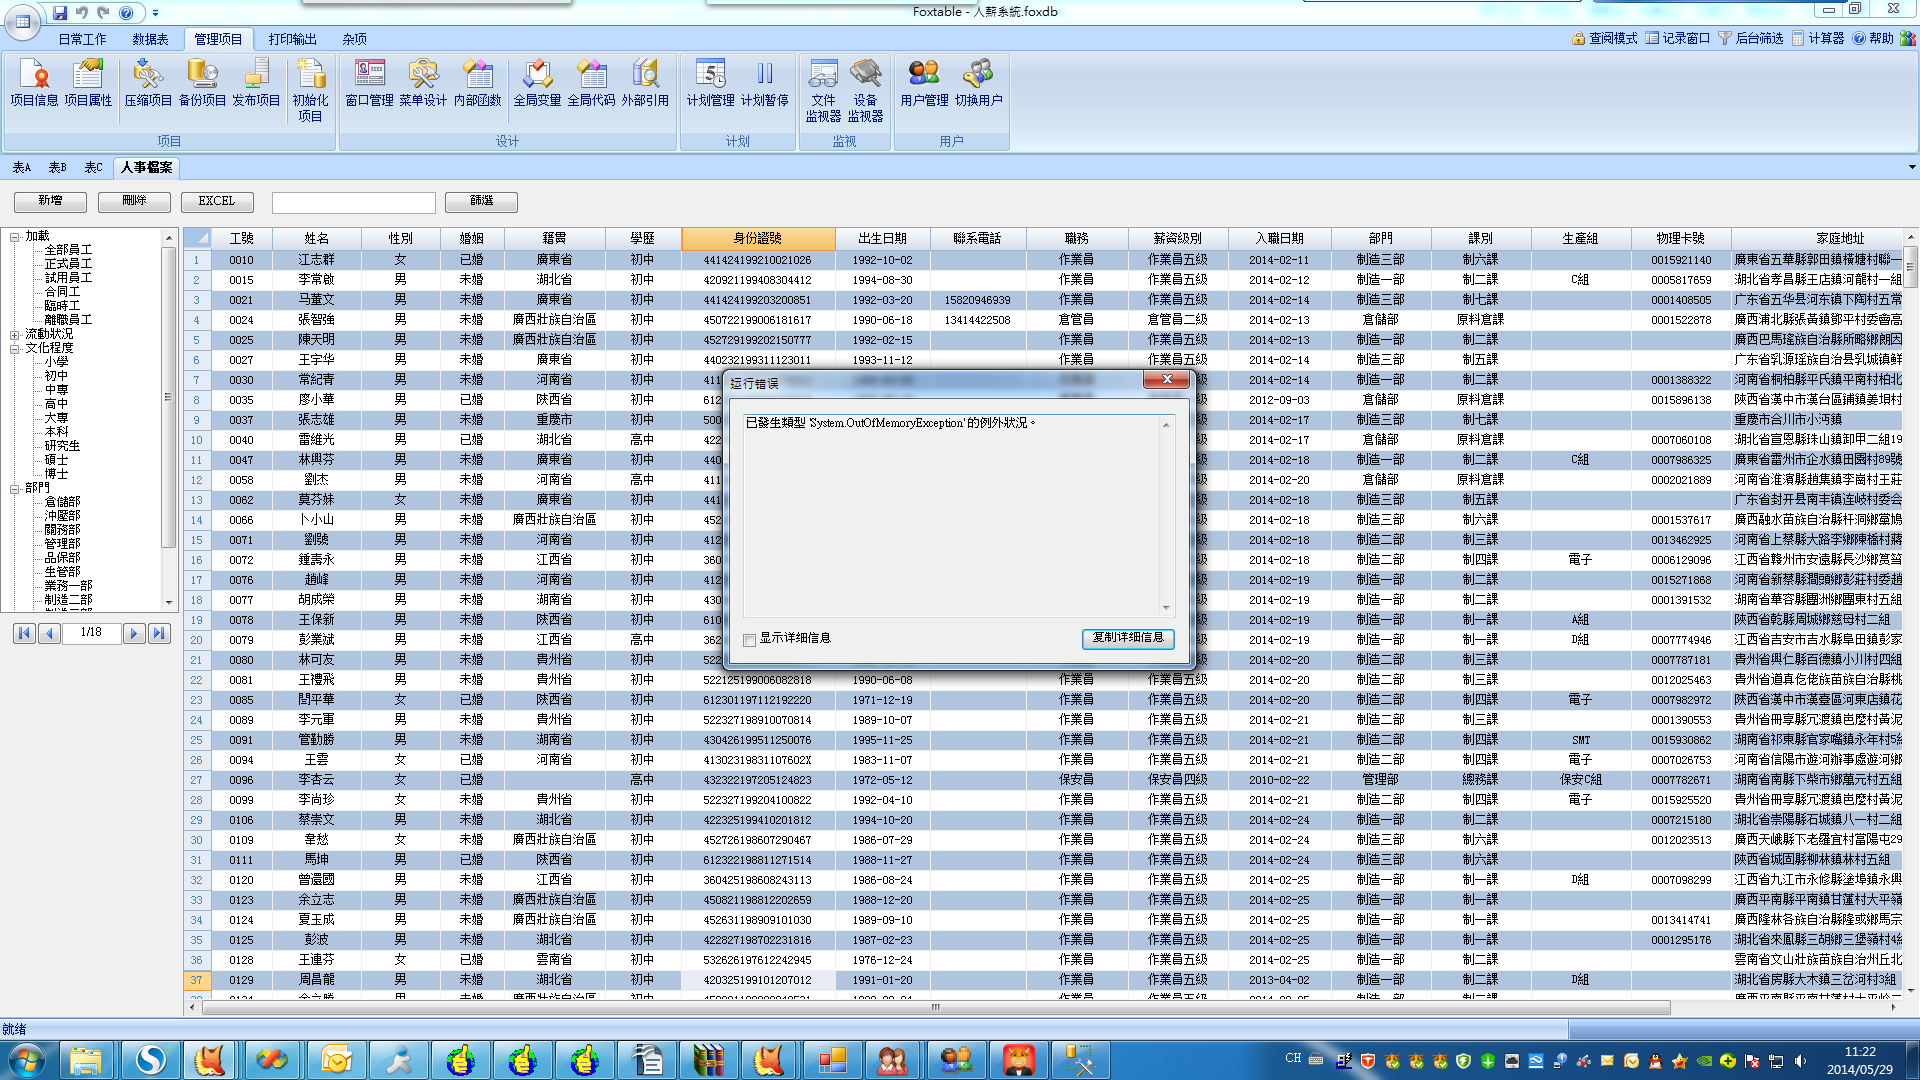This screenshot has width=1920, height=1080.
Task: Click the filter text input field
Action: (x=354, y=202)
